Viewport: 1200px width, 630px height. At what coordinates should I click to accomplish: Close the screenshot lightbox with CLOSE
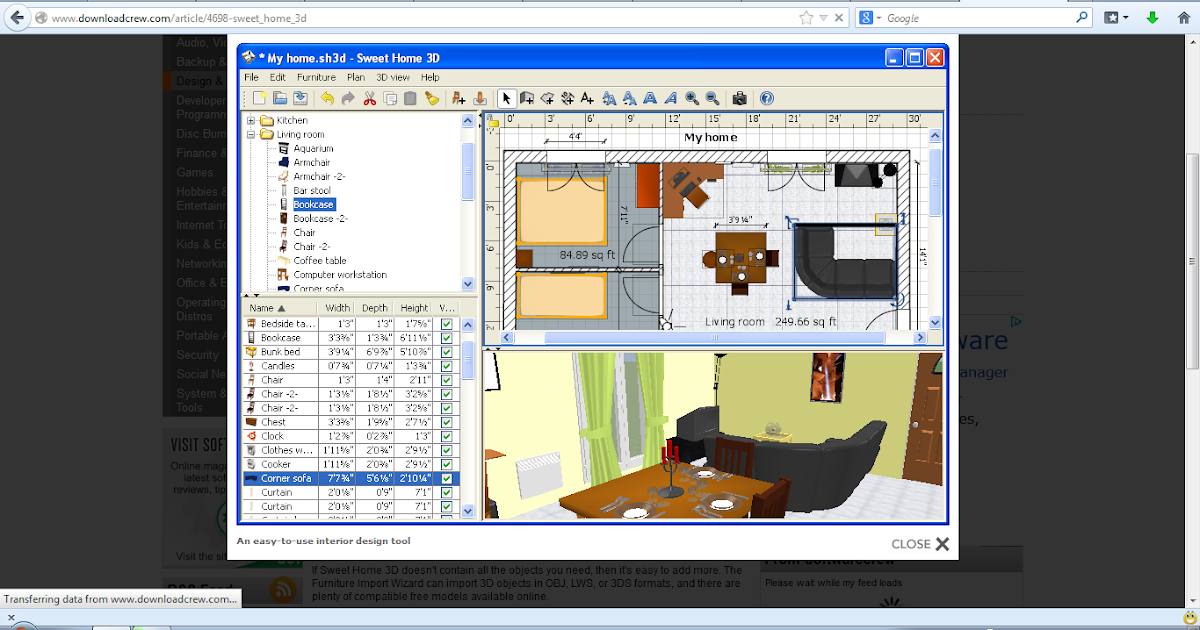point(920,544)
